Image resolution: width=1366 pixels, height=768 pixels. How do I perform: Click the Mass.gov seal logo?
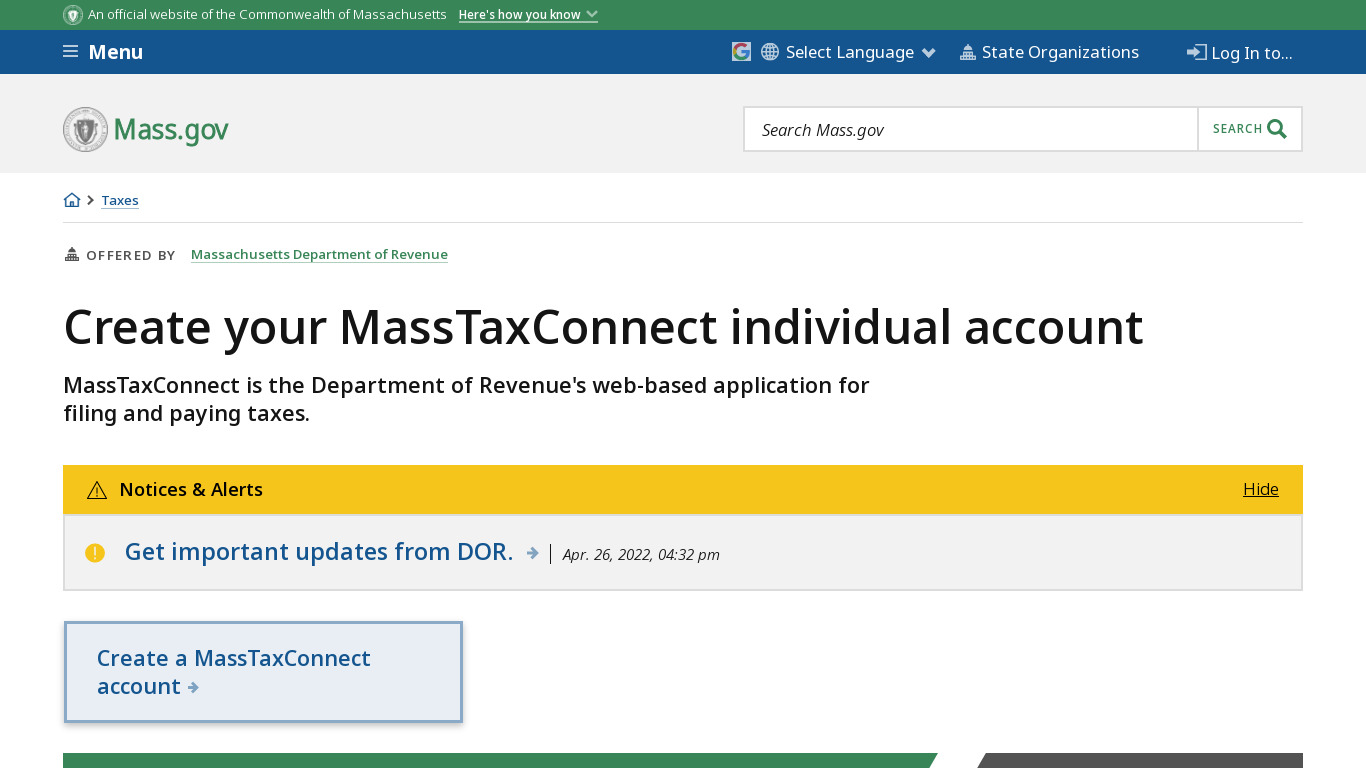85,130
